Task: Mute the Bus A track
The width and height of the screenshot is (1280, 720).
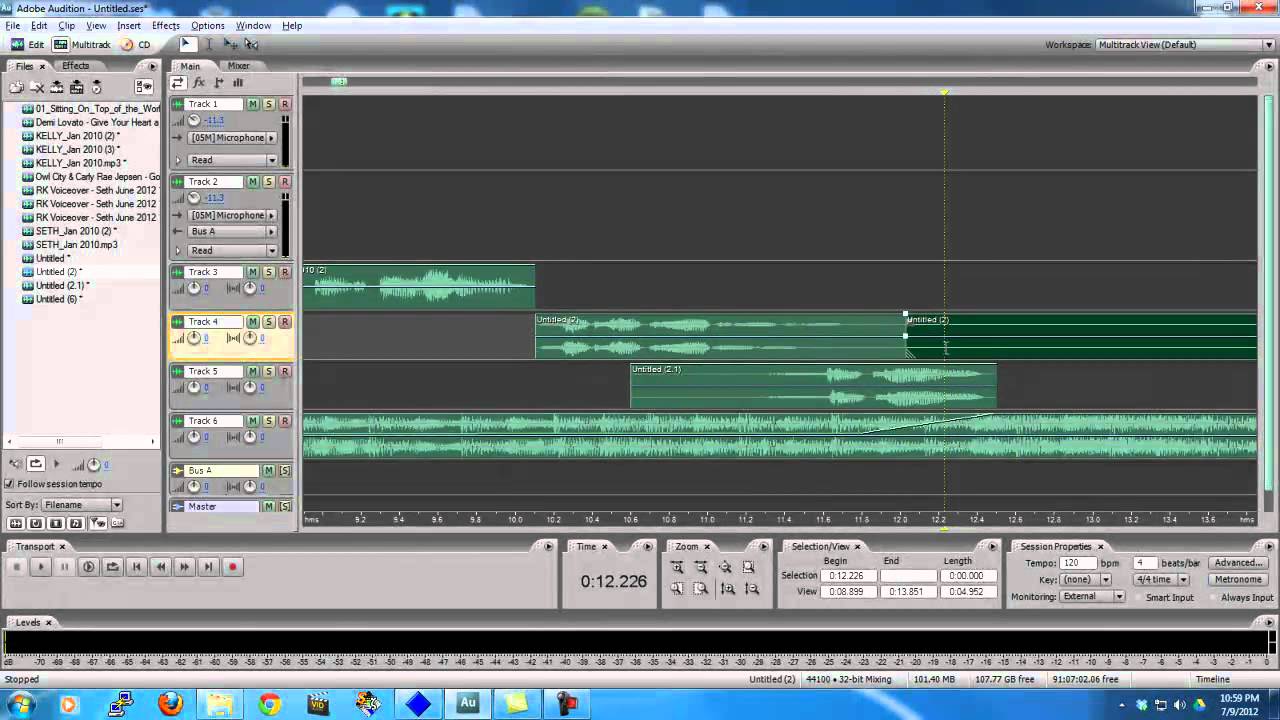Action: click(x=268, y=470)
